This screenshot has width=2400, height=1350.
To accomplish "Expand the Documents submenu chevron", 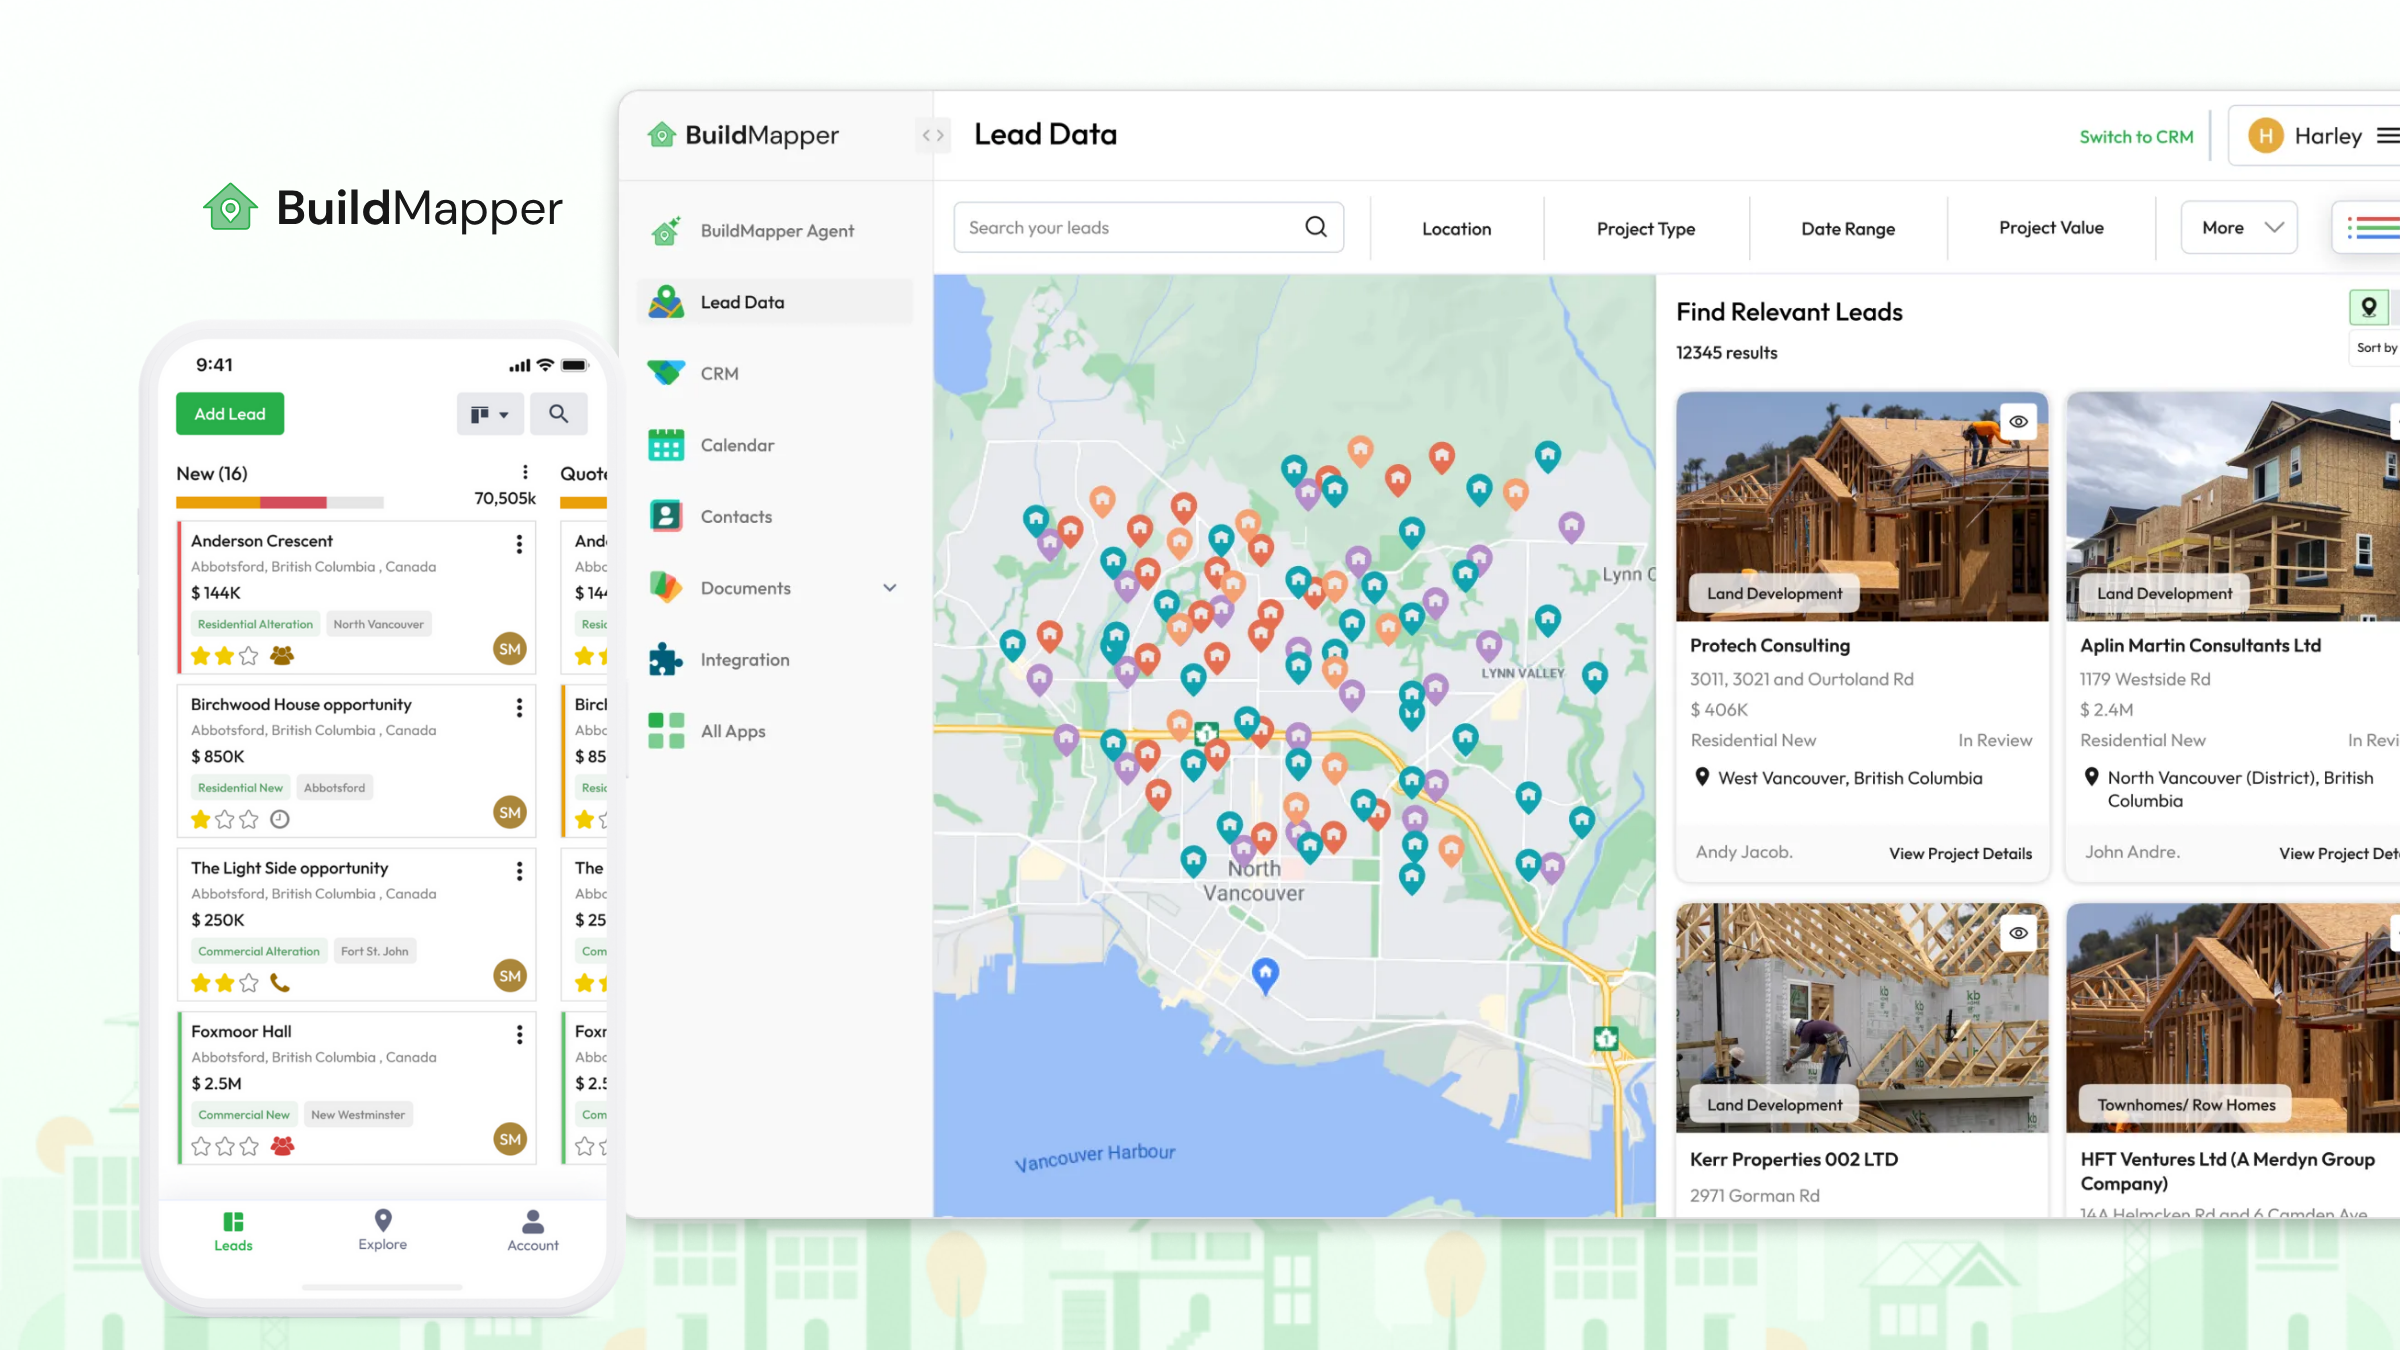I will point(889,588).
